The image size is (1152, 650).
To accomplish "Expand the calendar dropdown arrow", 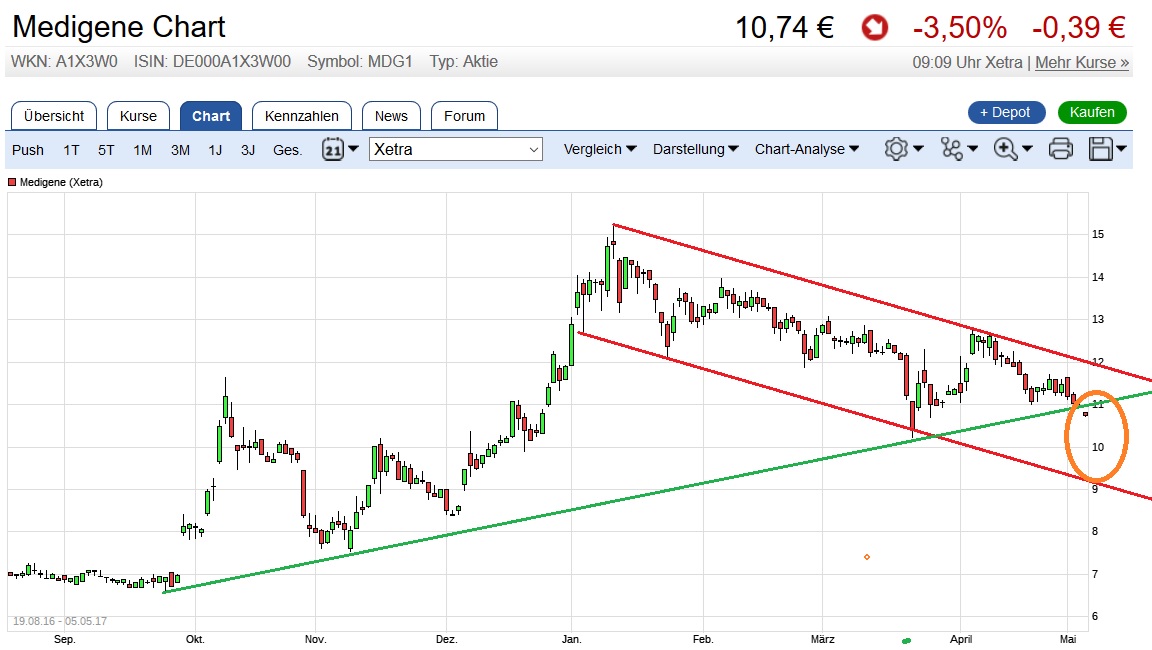I will [353, 149].
